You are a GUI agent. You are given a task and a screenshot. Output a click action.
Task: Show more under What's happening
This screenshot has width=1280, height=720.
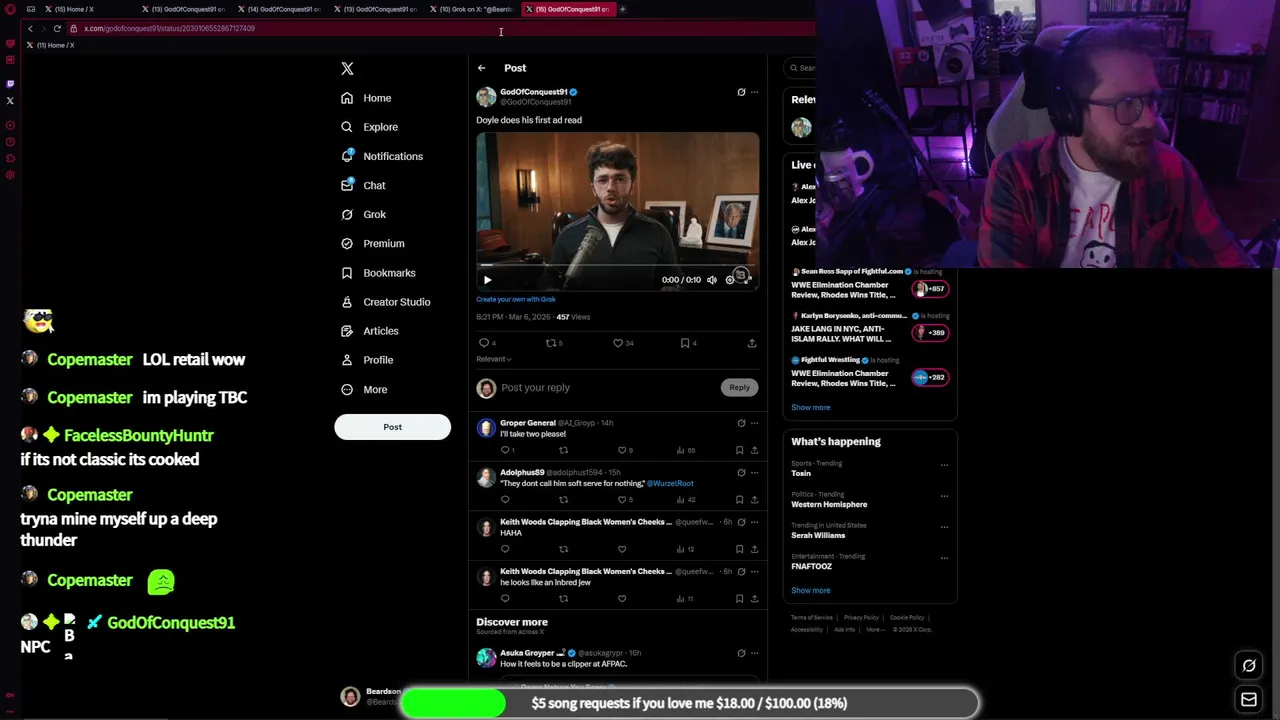tap(810, 590)
